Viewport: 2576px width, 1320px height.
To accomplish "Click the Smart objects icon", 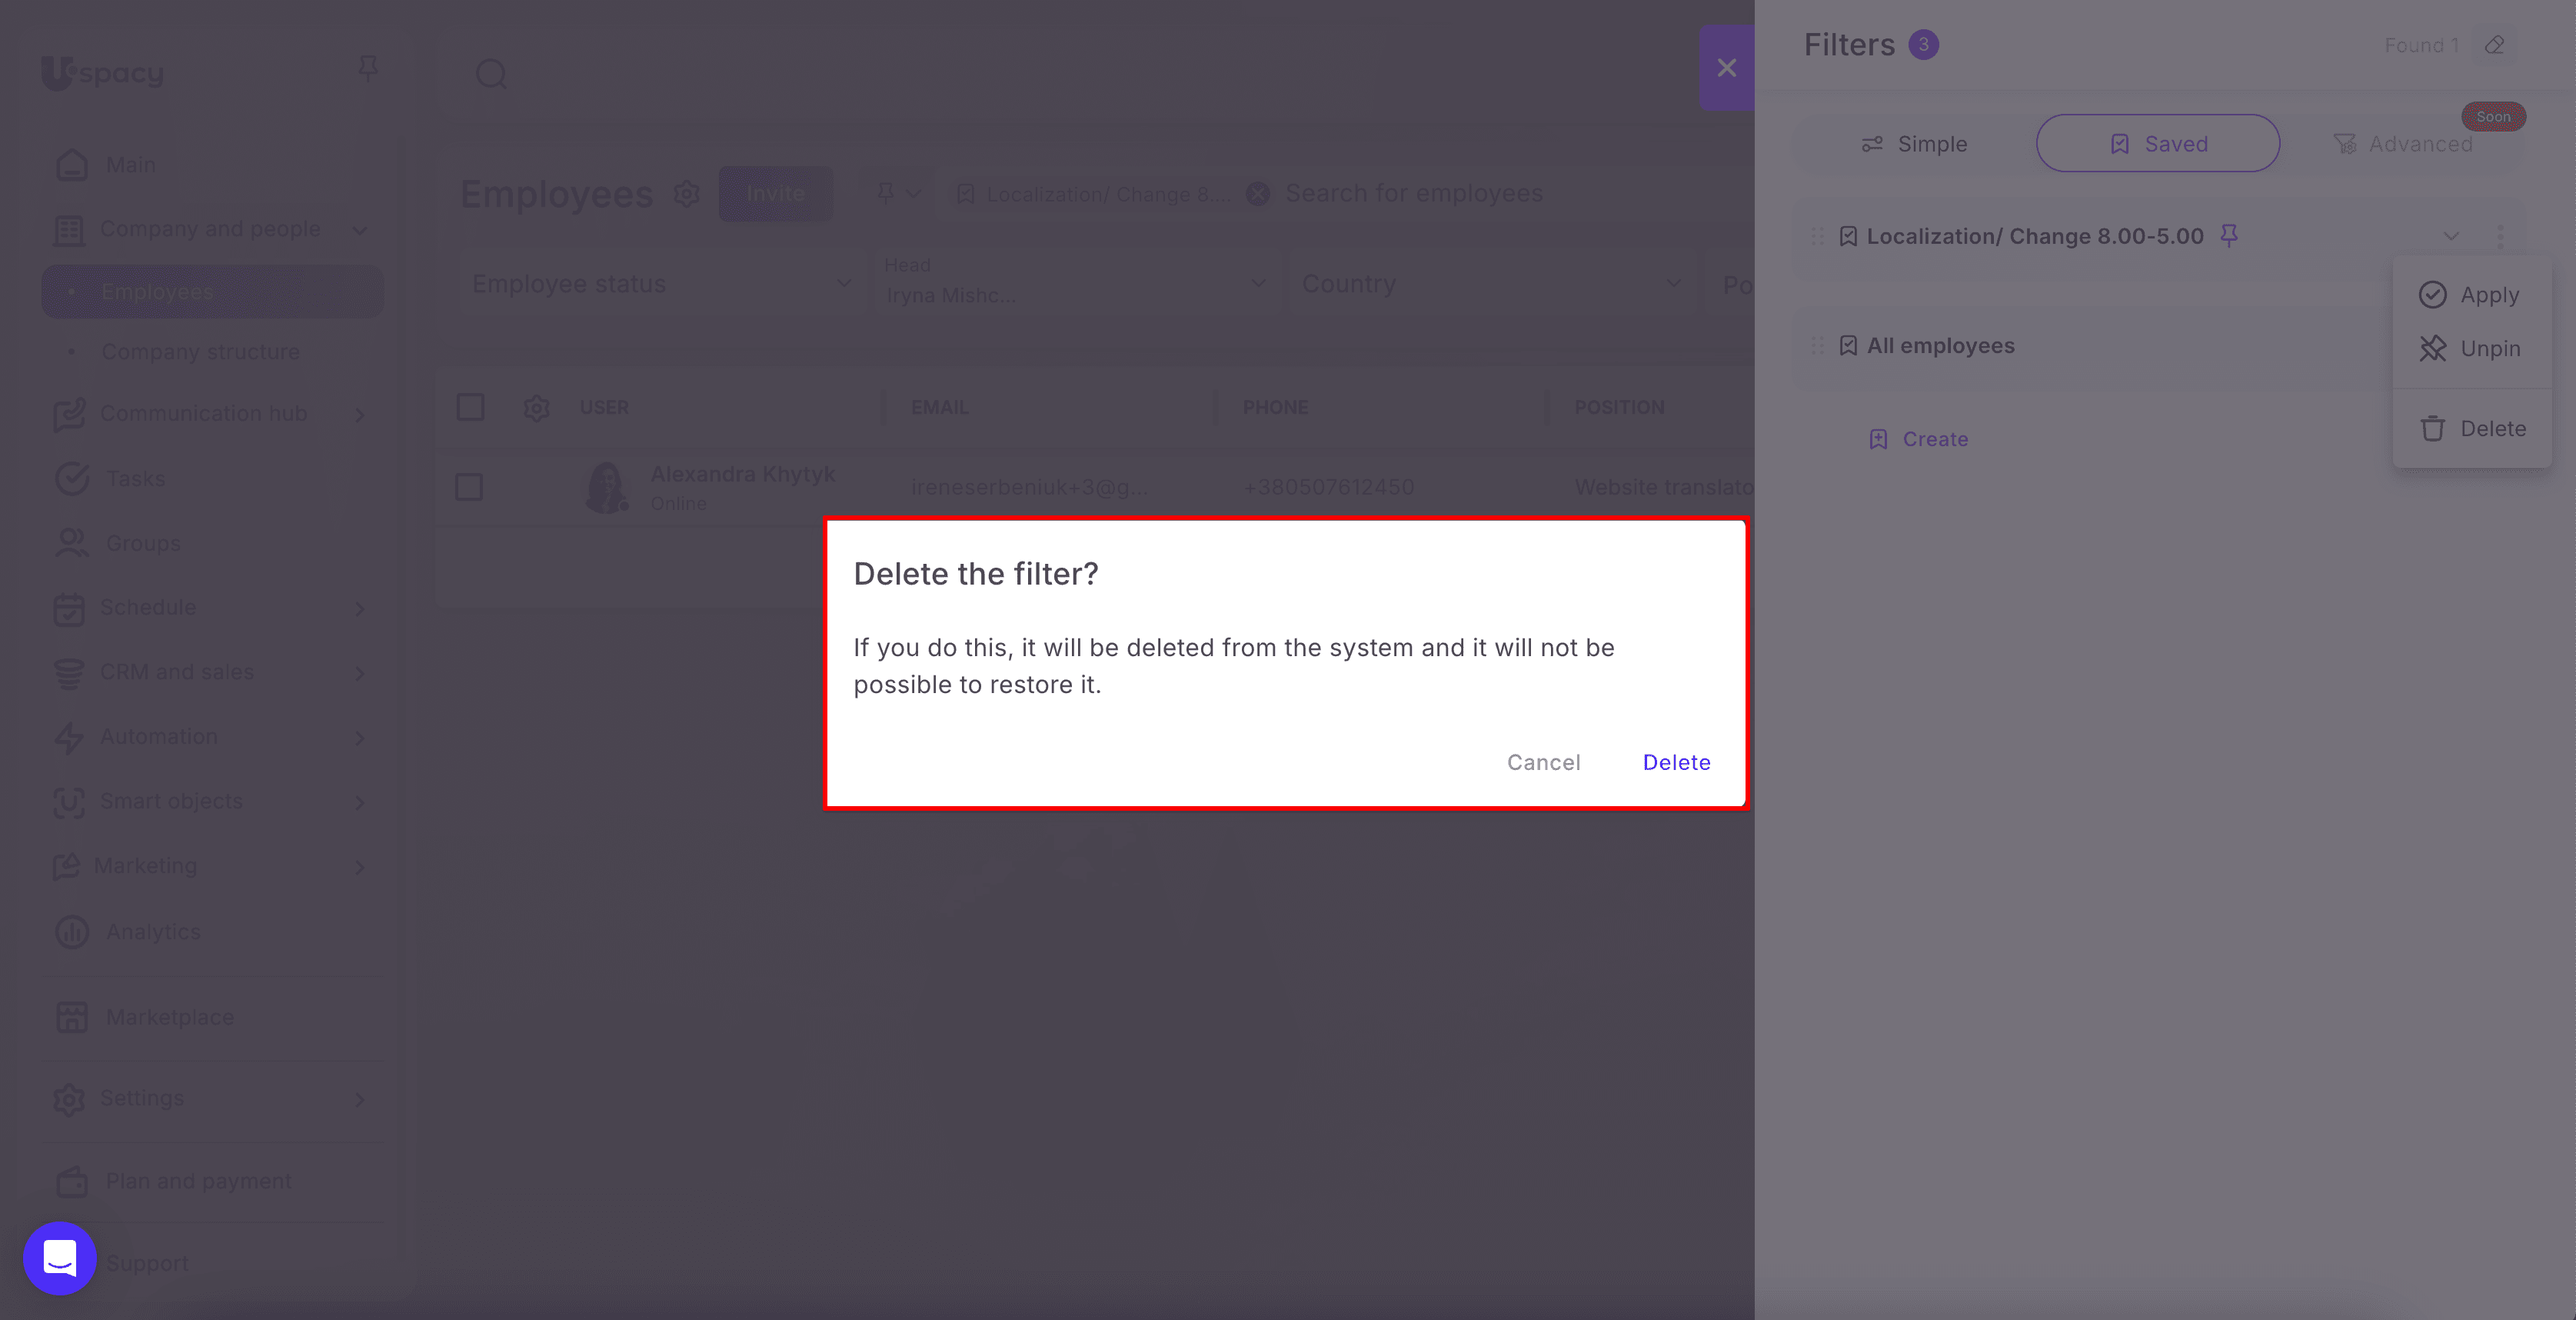I will [69, 802].
